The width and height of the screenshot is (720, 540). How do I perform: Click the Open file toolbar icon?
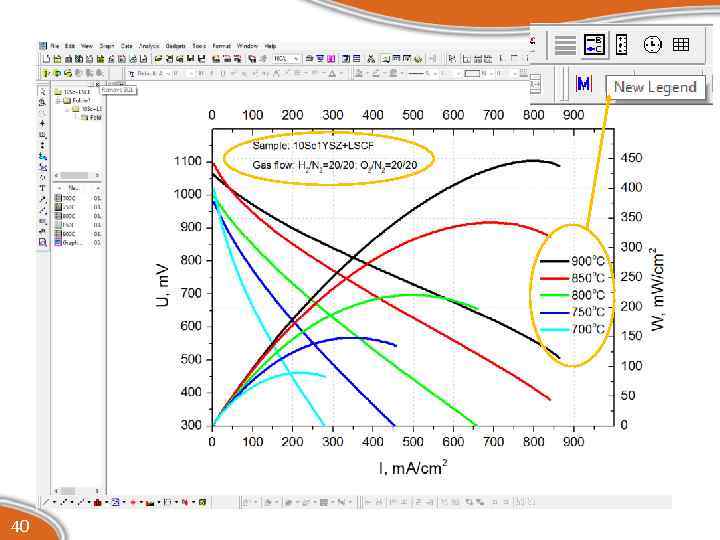pyautogui.click(x=158, y=59)
